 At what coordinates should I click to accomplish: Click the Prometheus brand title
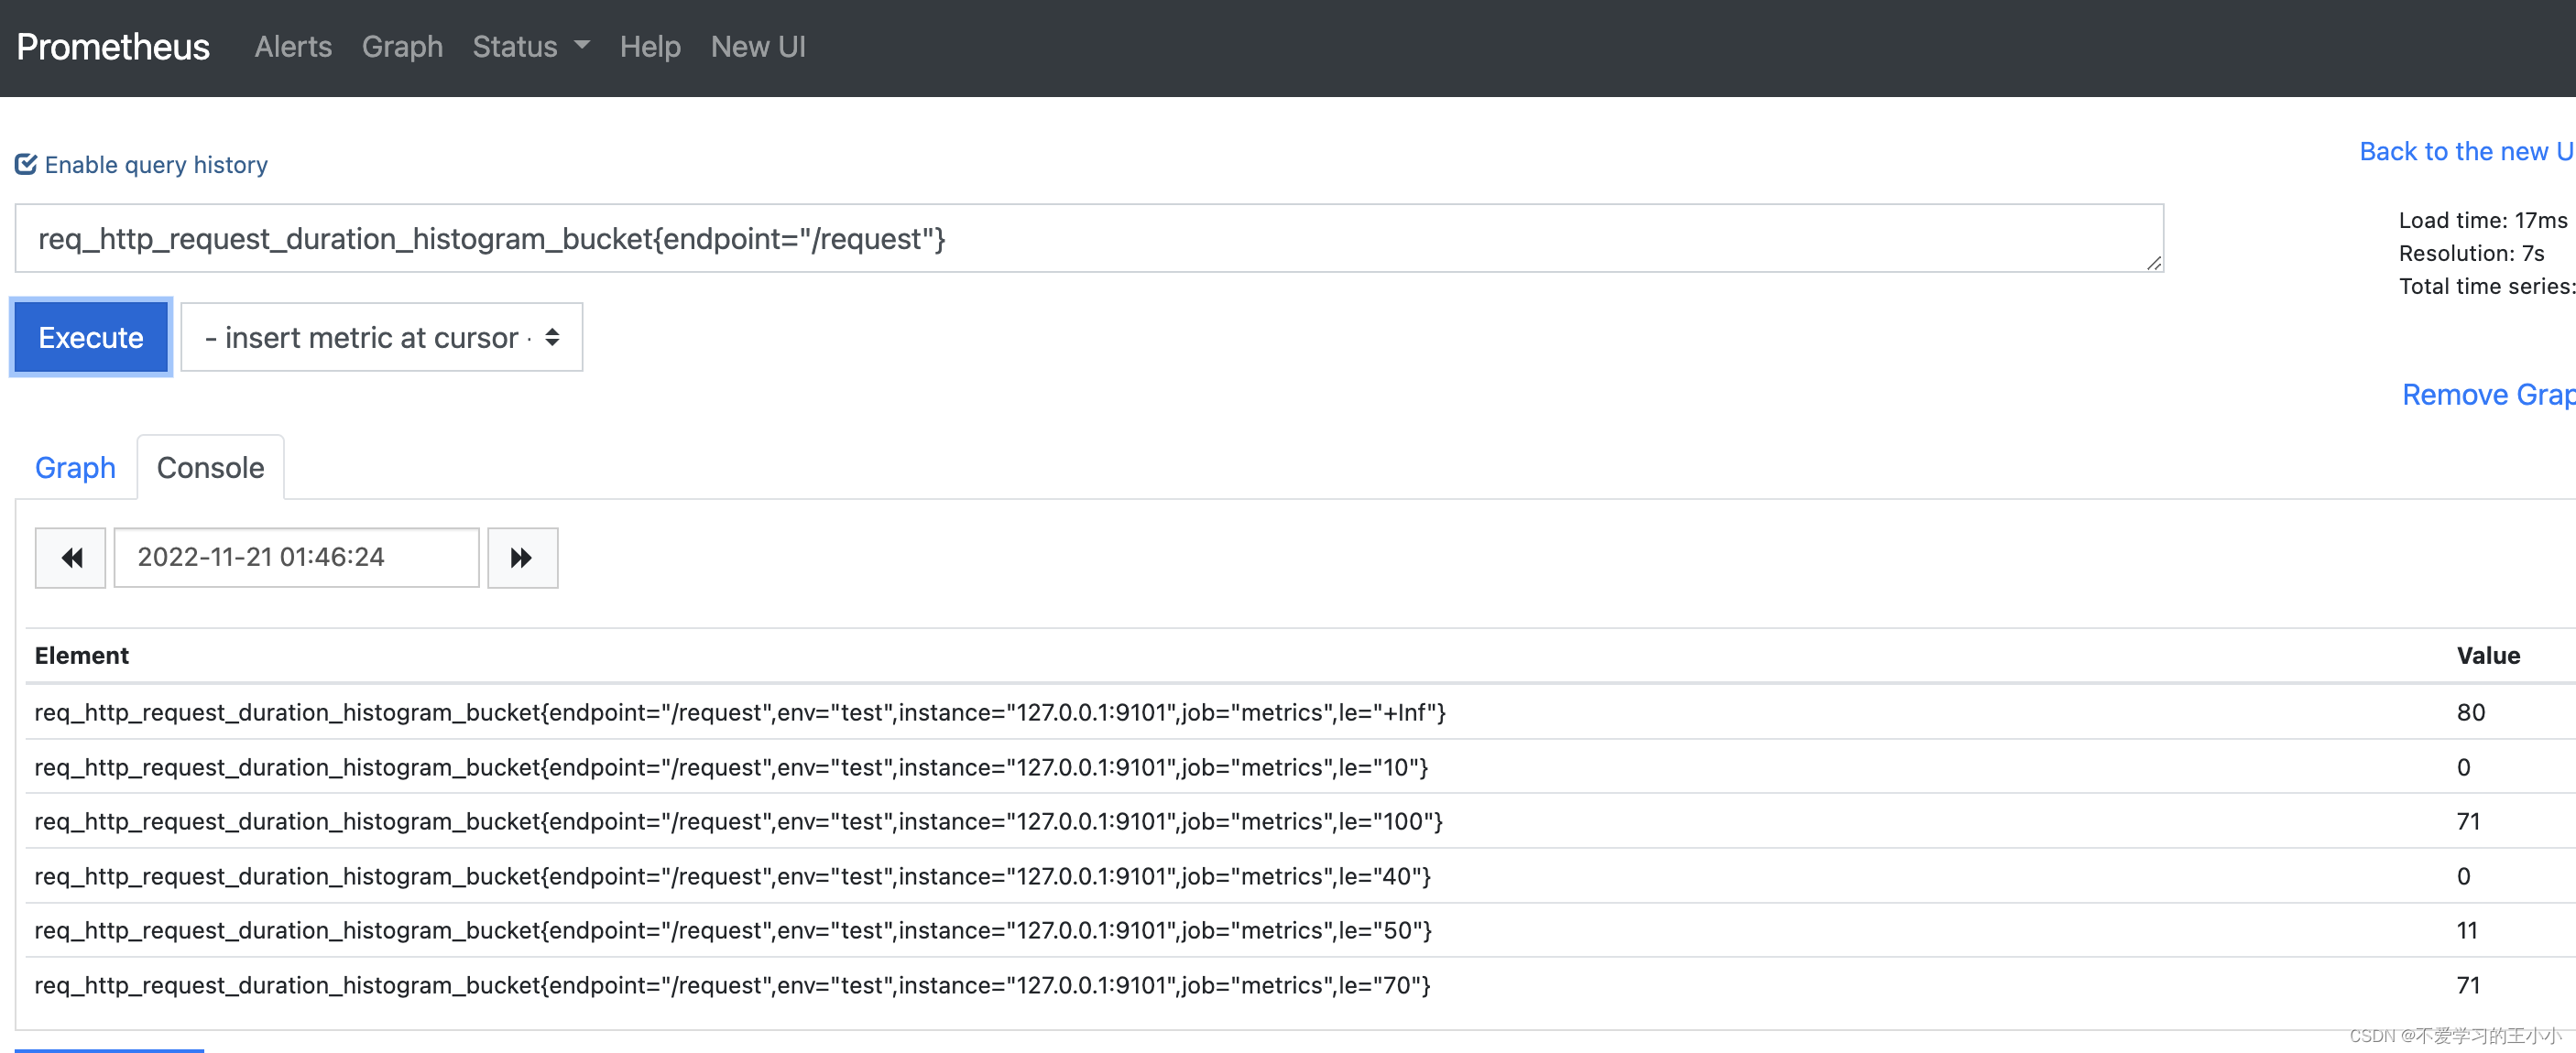click(113, 46)
